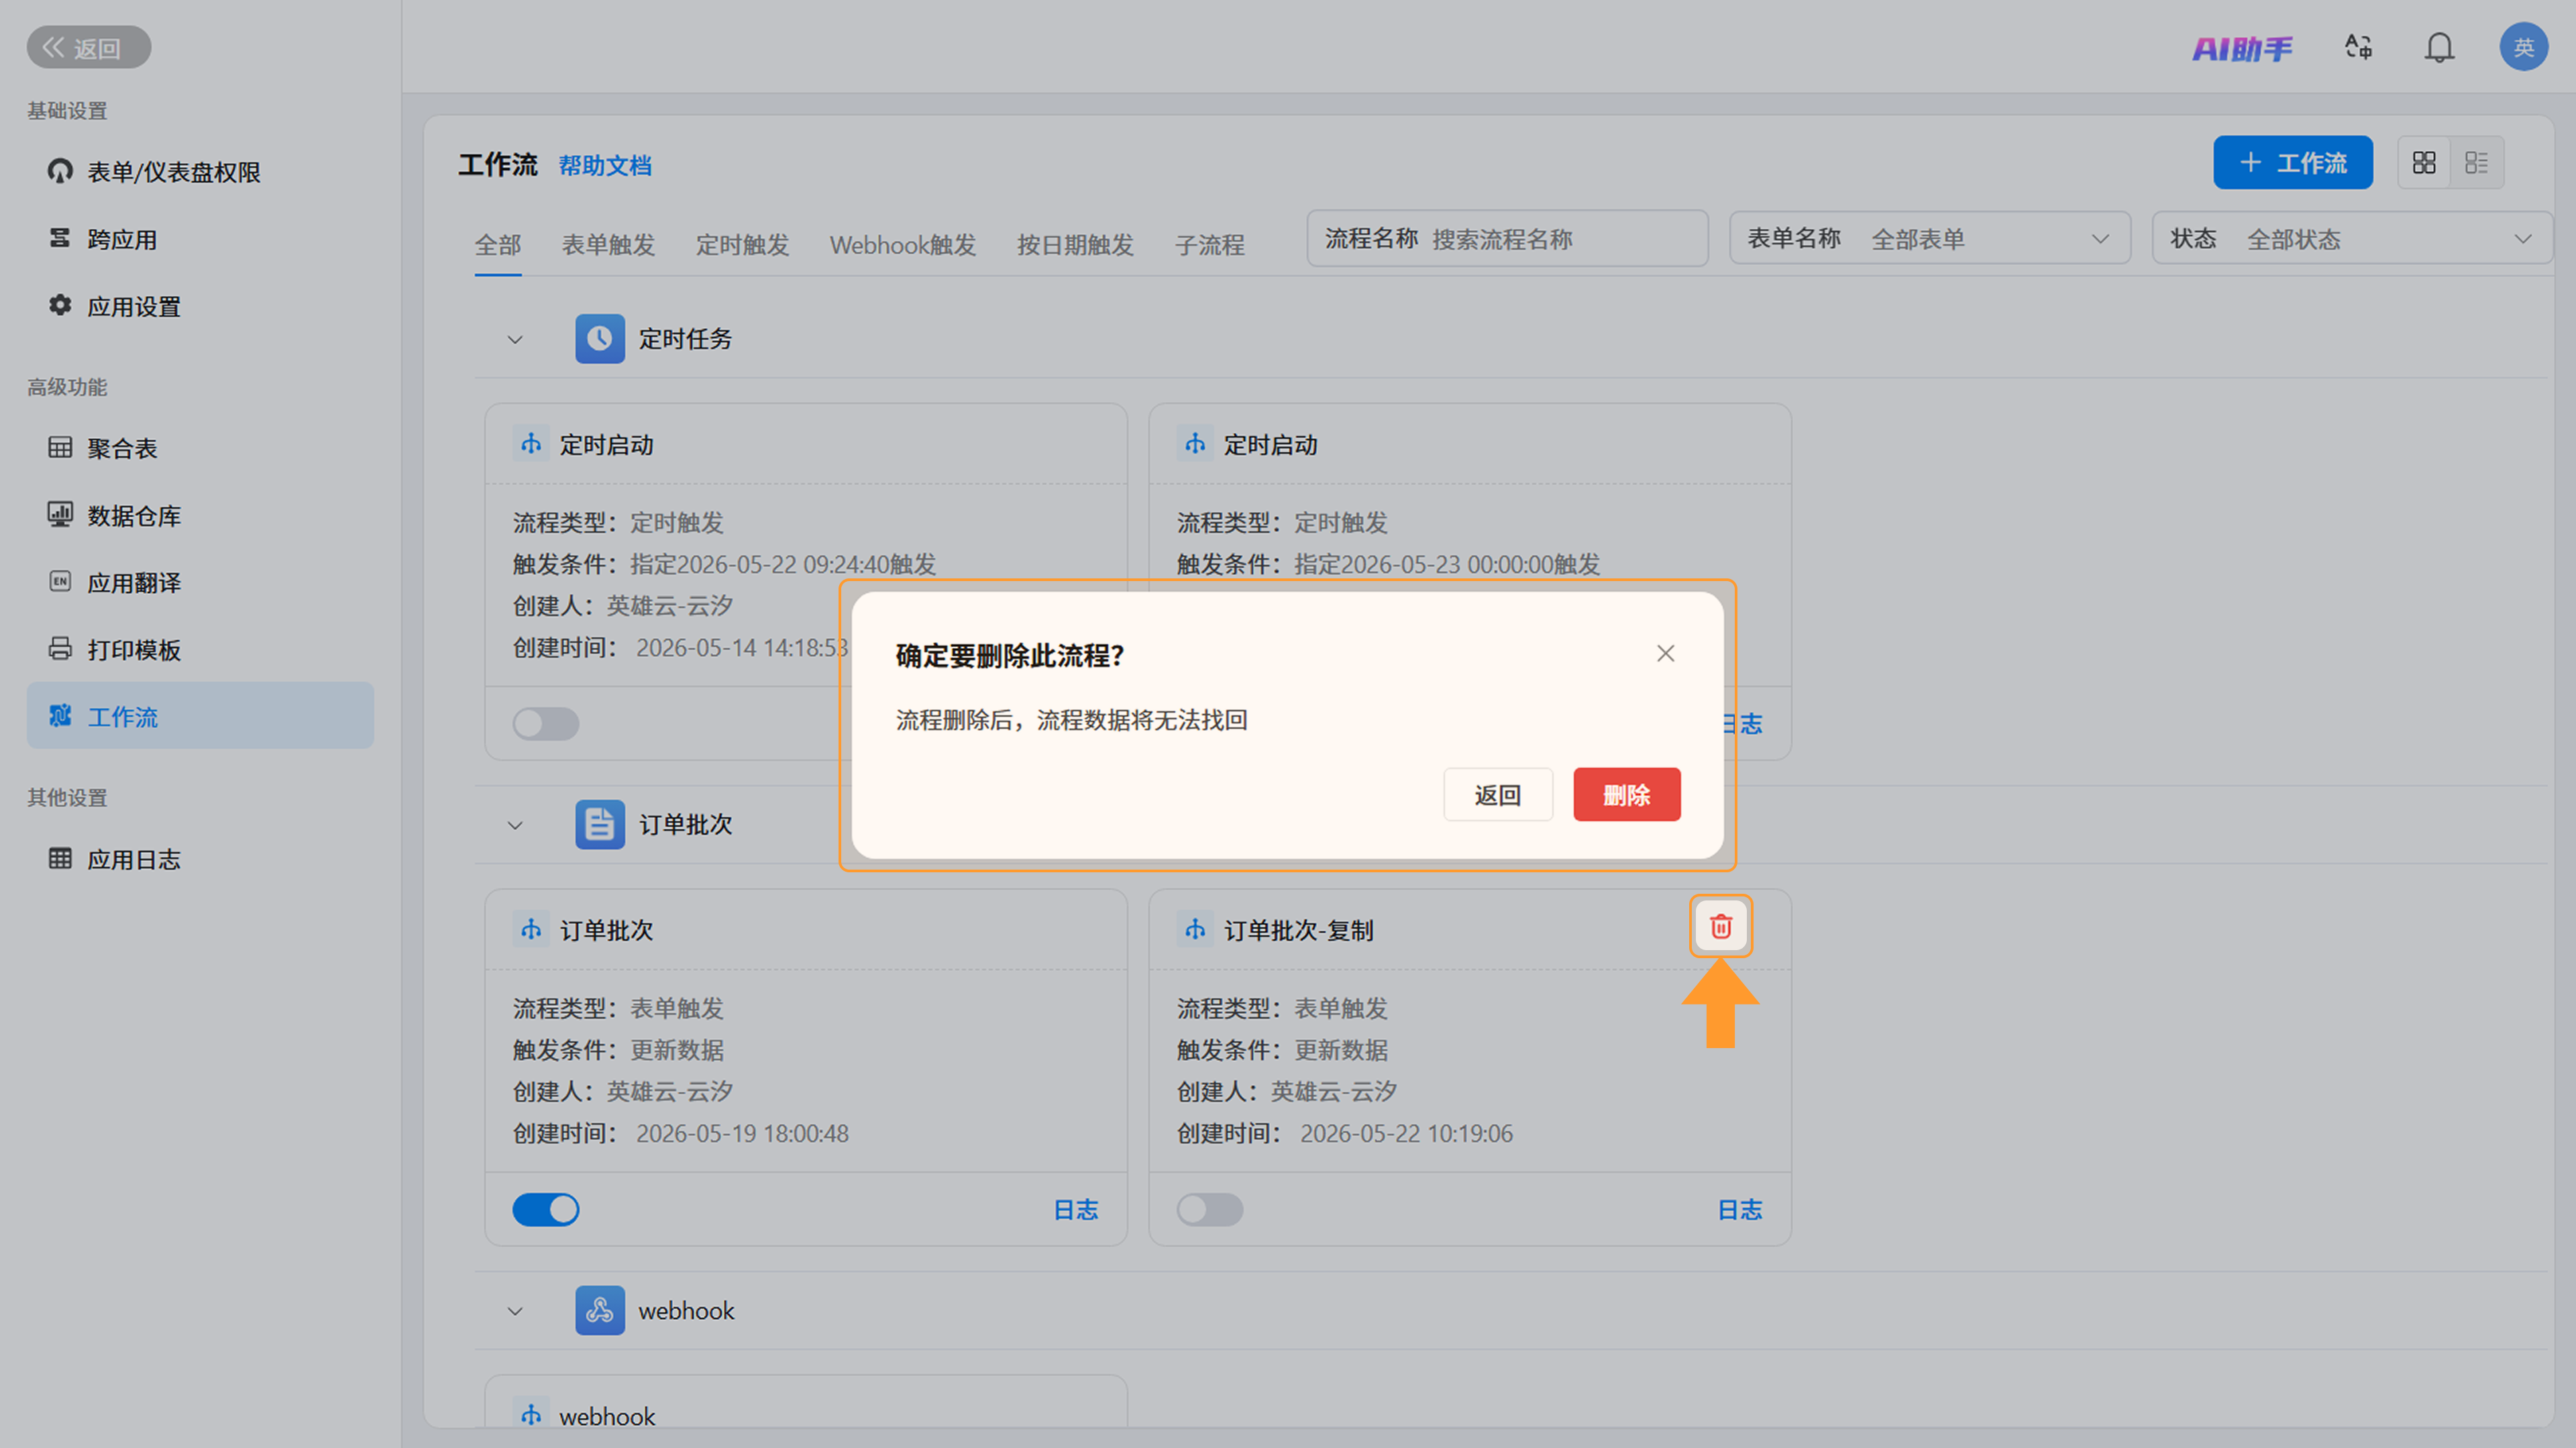Click flow icon on first 定时启动 card
2576x1448 pixels.
pos(531,444)
